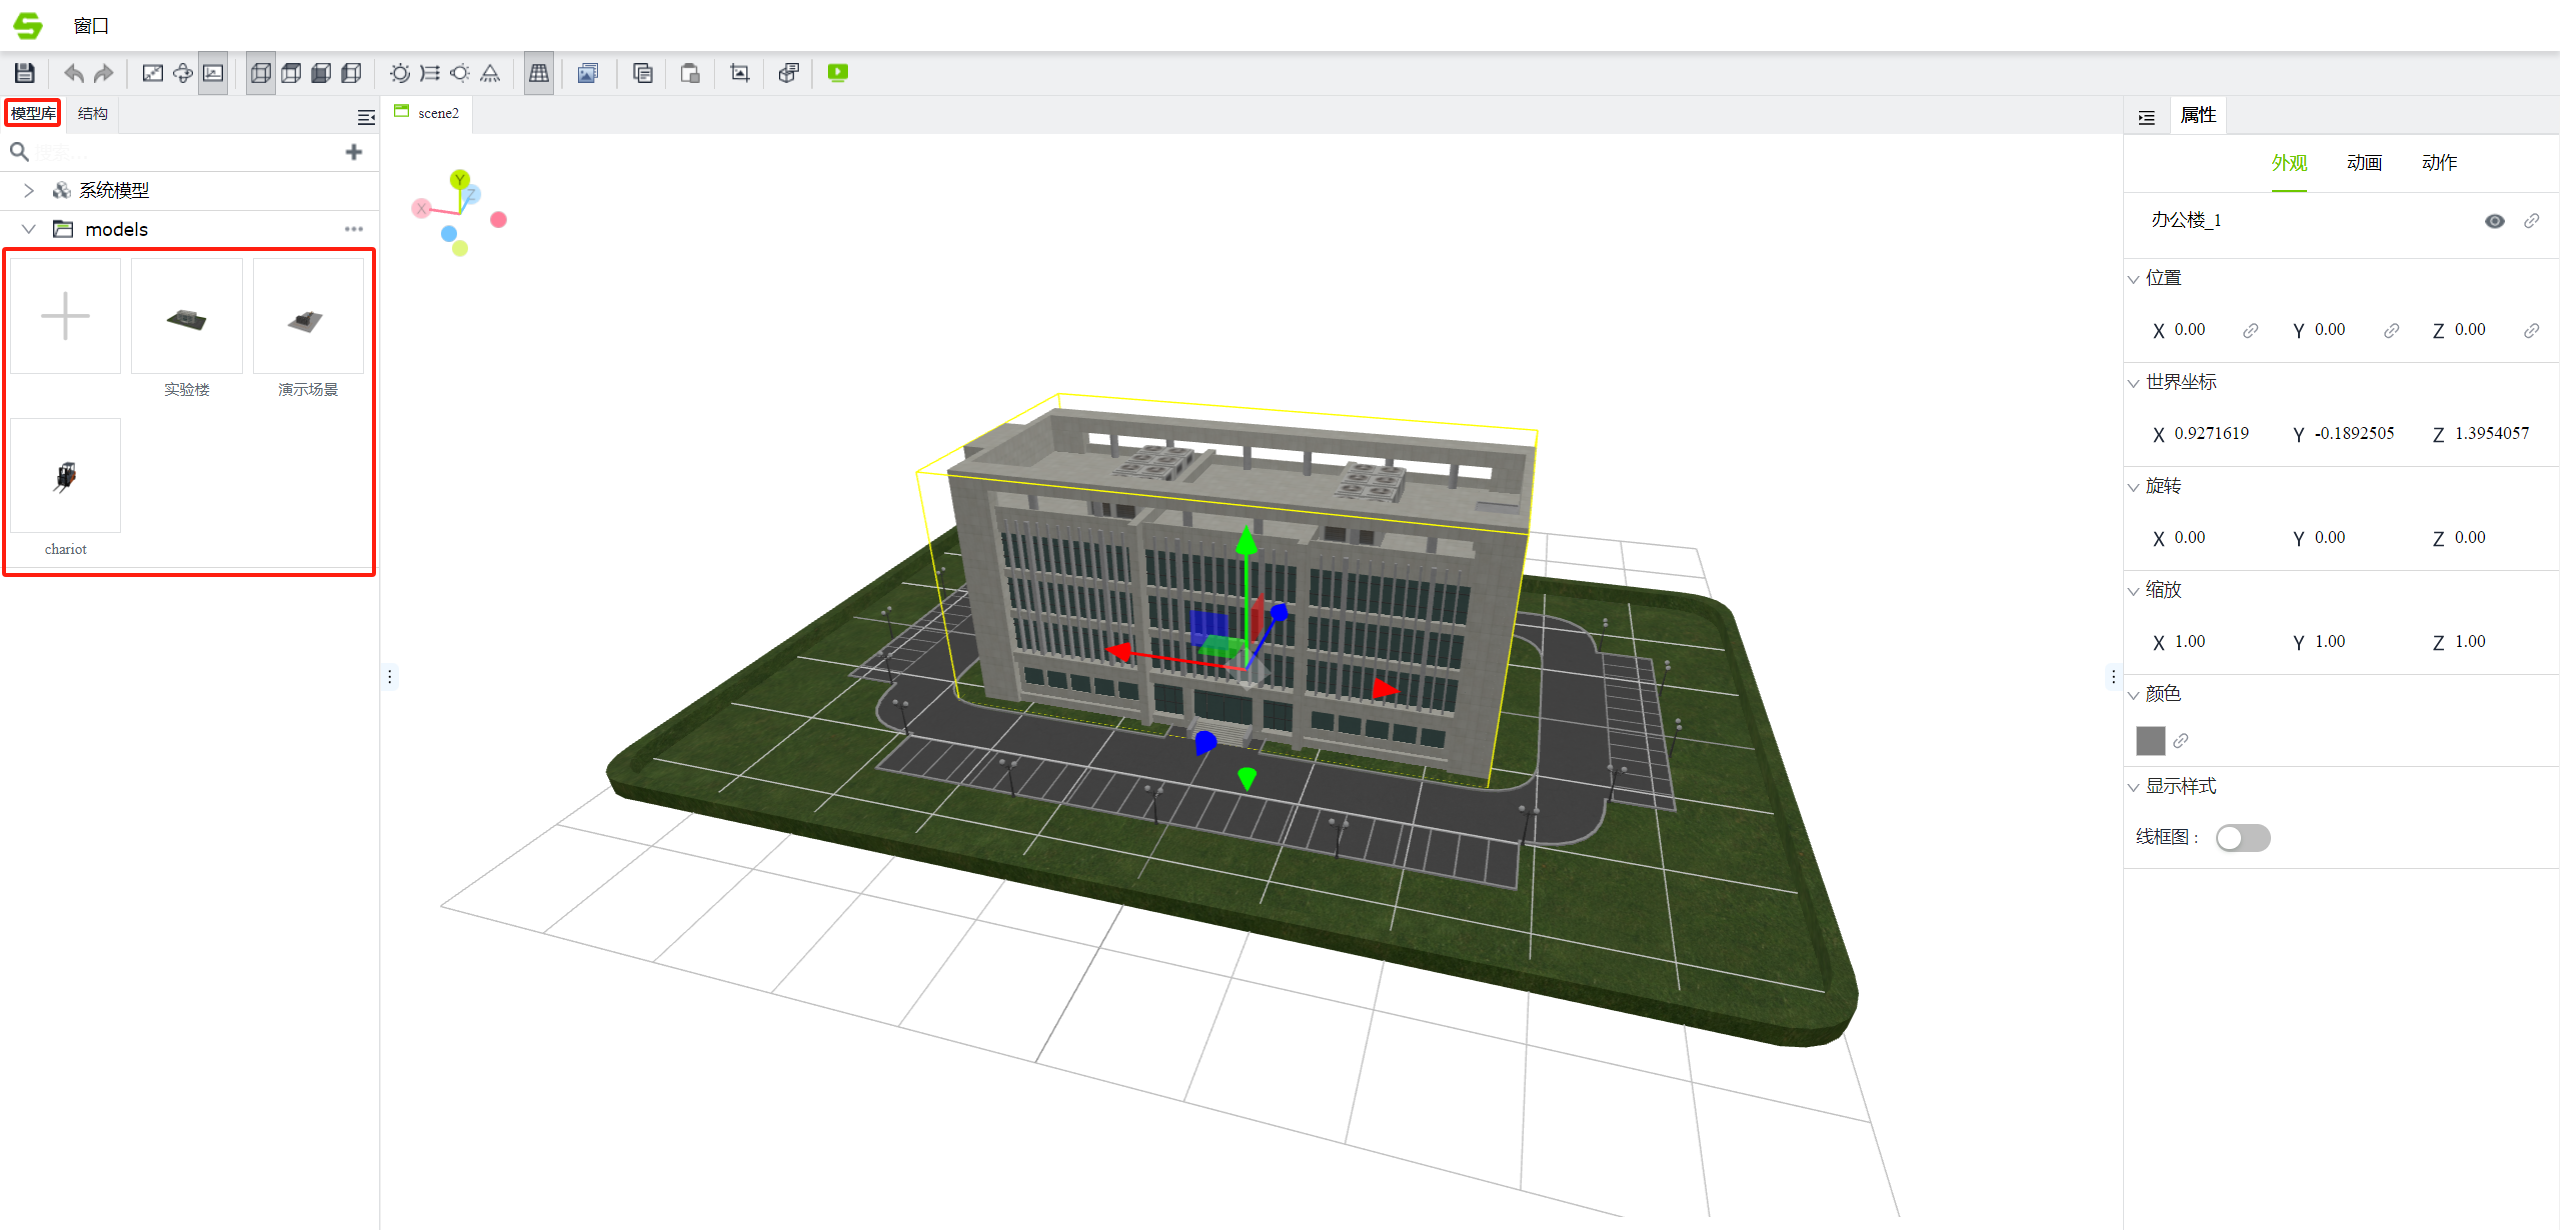Open the 动画 tab in the properties panel
This screenshot has width=2560, height=1230.
(x=2364, y=162)
